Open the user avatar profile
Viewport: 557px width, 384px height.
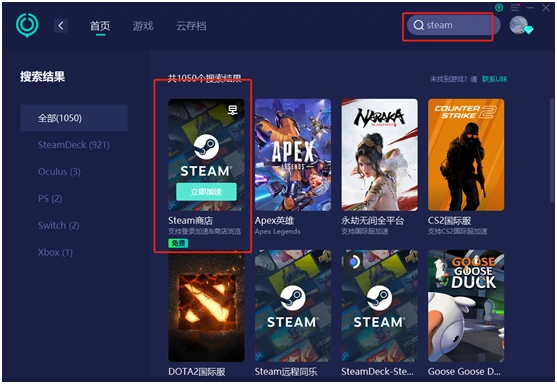pos(519,25)
